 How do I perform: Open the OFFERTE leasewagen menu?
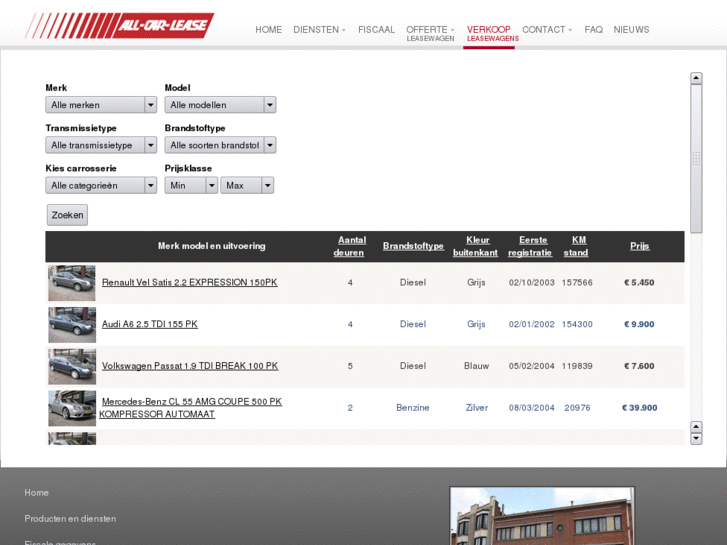[430, 33]
